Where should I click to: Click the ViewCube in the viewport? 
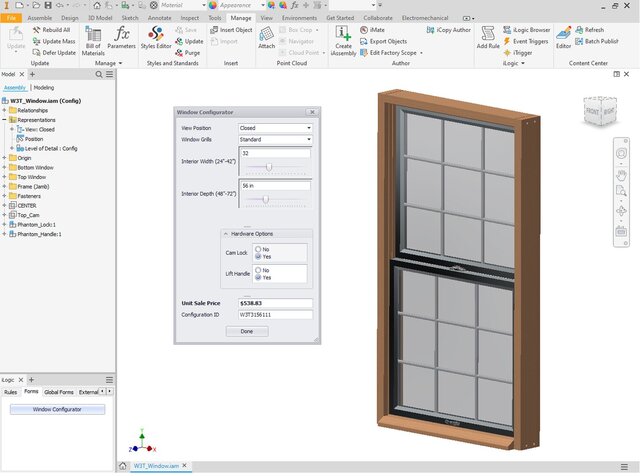point(599,112)
